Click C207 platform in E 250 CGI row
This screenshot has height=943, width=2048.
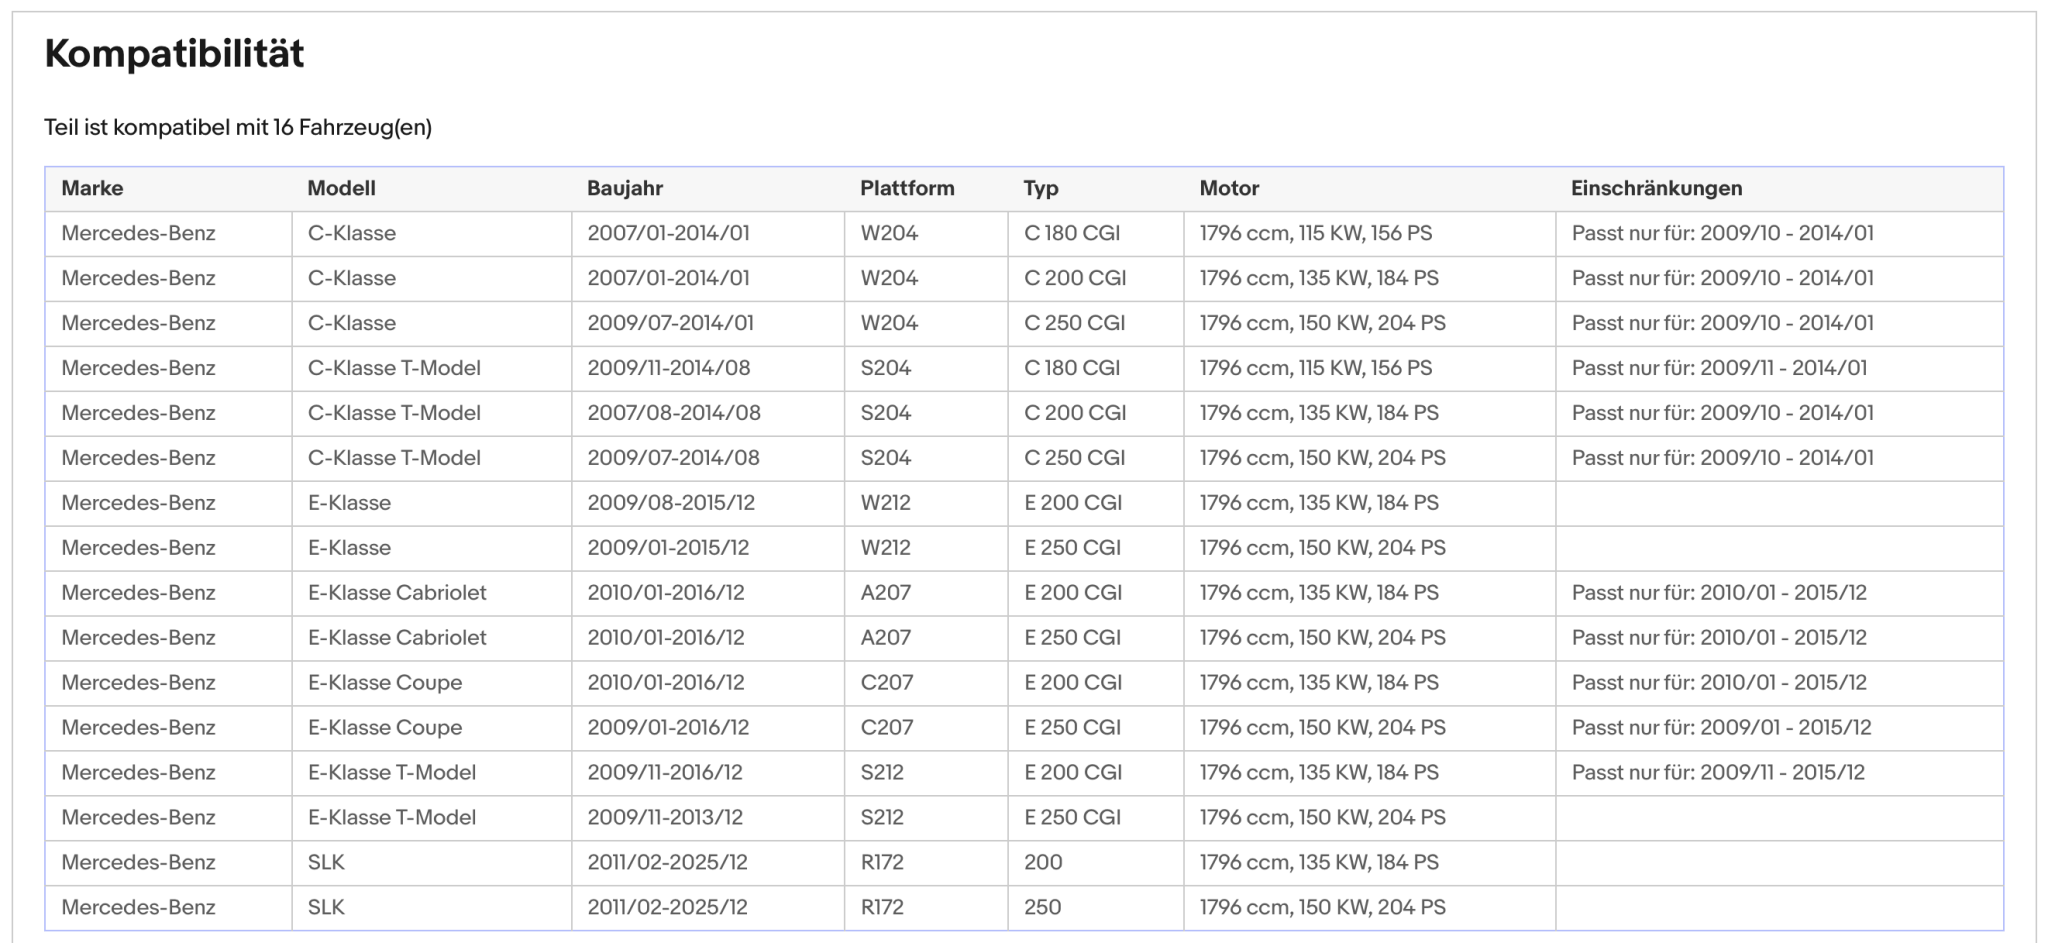coord(887,728)
